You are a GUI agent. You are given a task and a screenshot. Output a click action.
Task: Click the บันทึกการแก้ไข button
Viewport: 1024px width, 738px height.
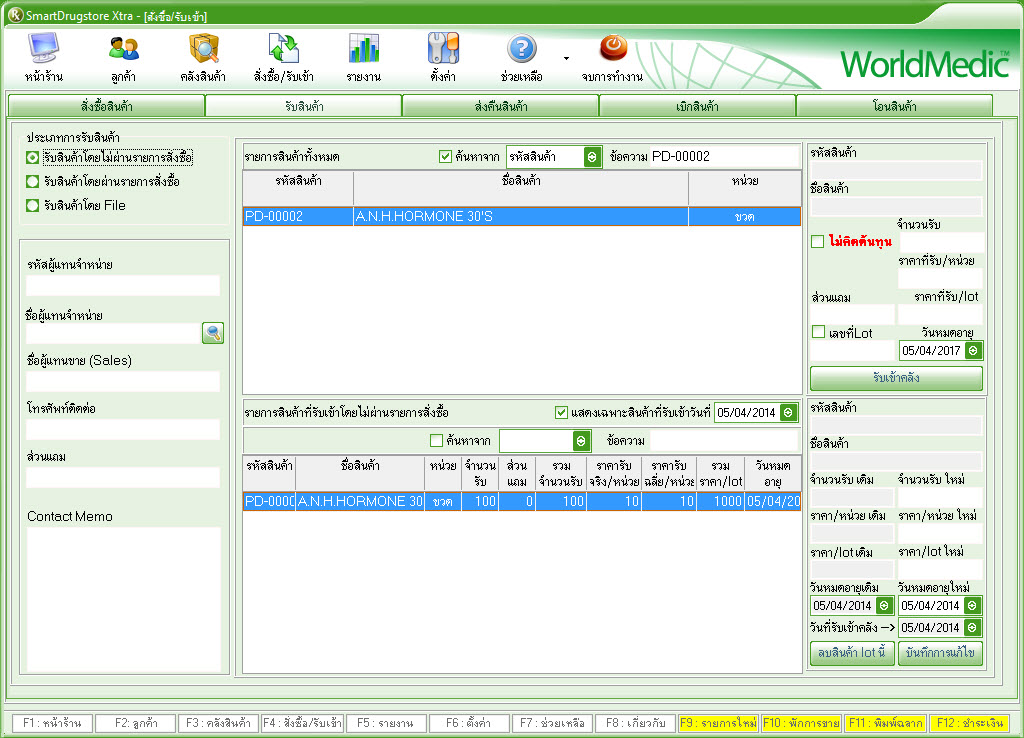(940, 654)
